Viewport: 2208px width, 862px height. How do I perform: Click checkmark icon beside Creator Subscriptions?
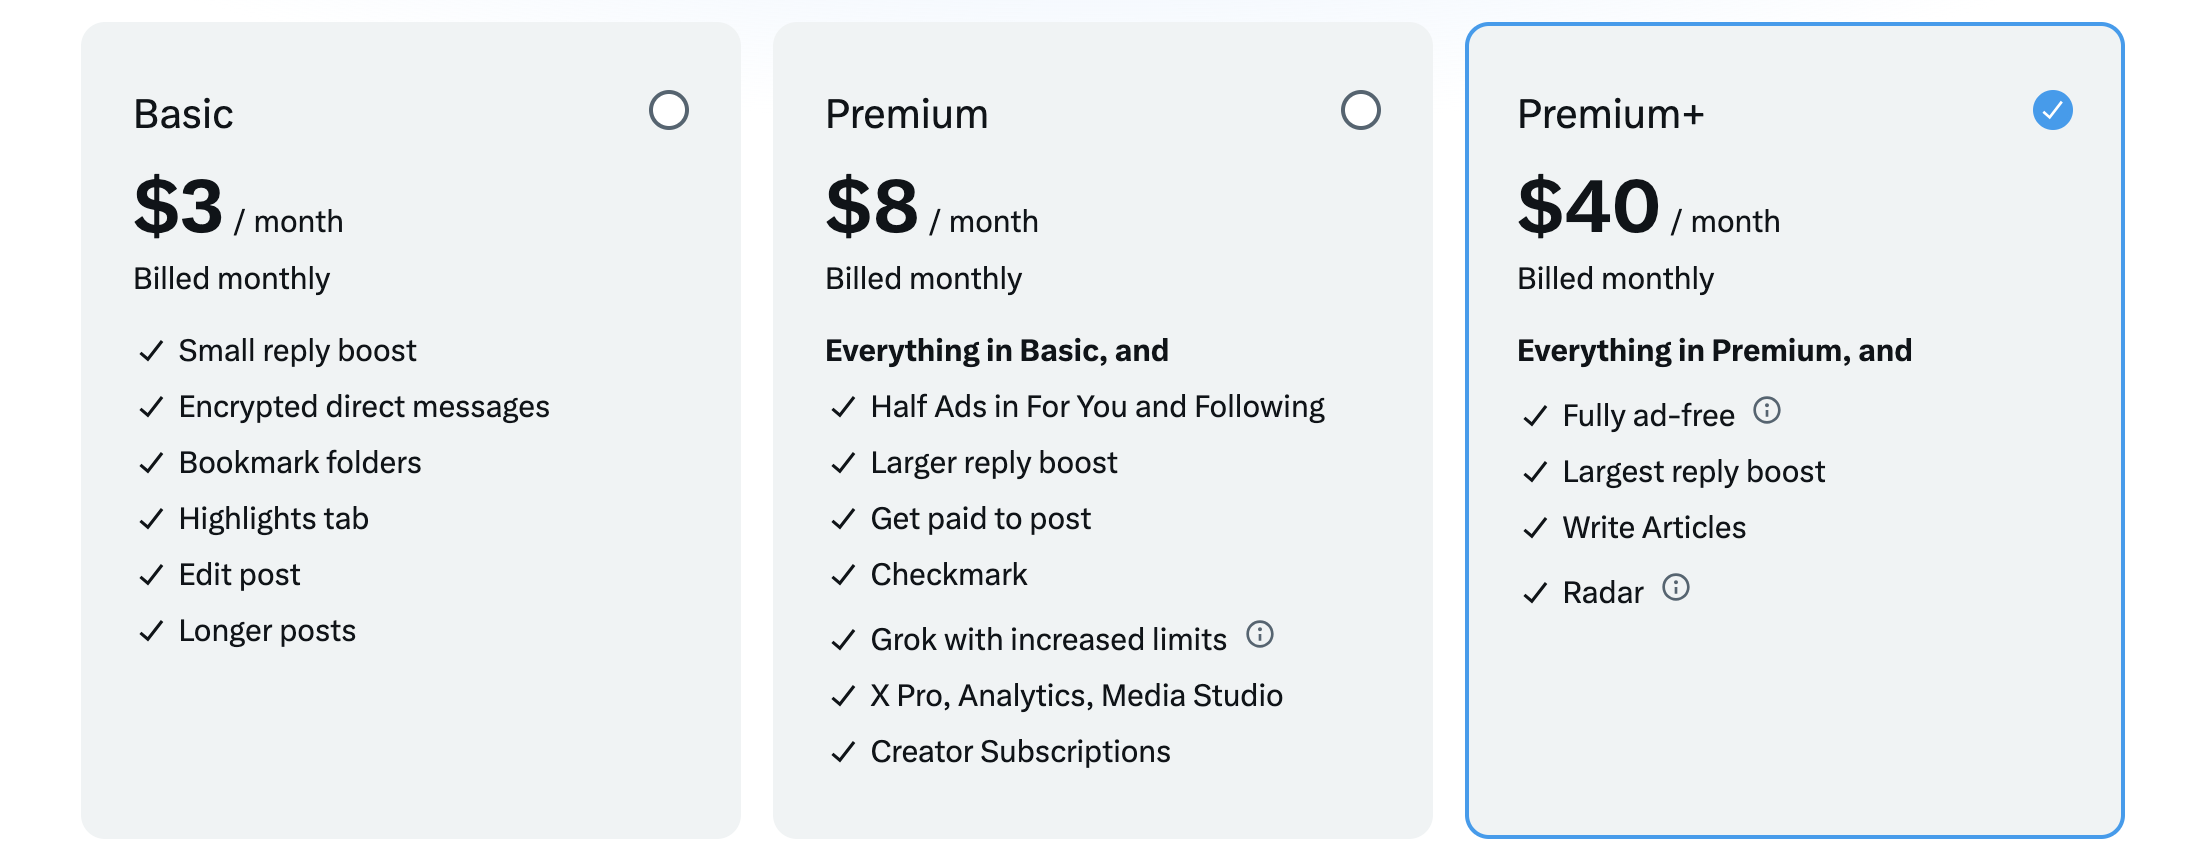tap(843, 752)
